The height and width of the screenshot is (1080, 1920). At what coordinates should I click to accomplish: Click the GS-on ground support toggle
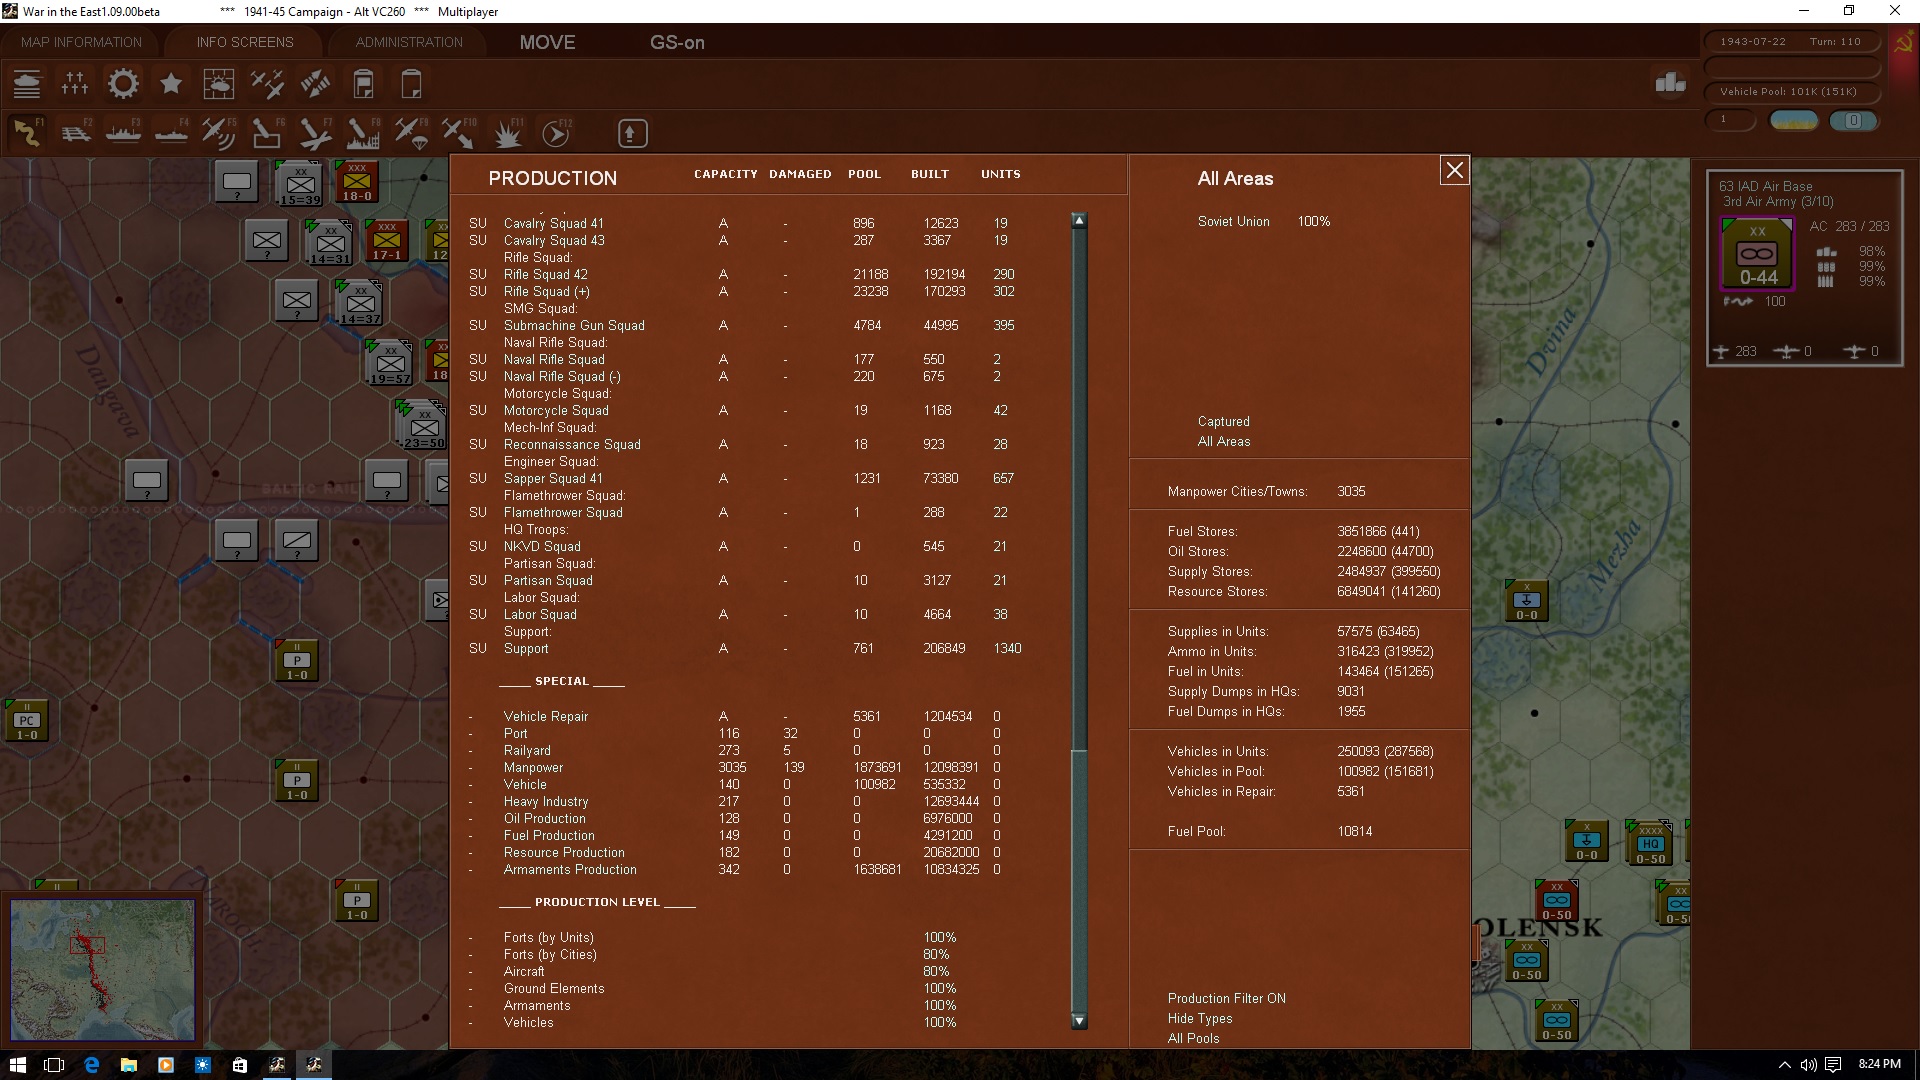click(x=677, y=42)
